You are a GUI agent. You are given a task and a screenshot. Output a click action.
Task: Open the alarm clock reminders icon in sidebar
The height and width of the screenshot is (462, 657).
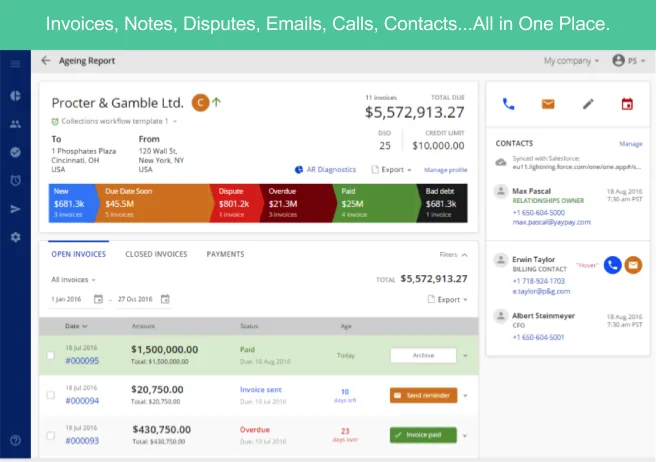tap(16, 181)
